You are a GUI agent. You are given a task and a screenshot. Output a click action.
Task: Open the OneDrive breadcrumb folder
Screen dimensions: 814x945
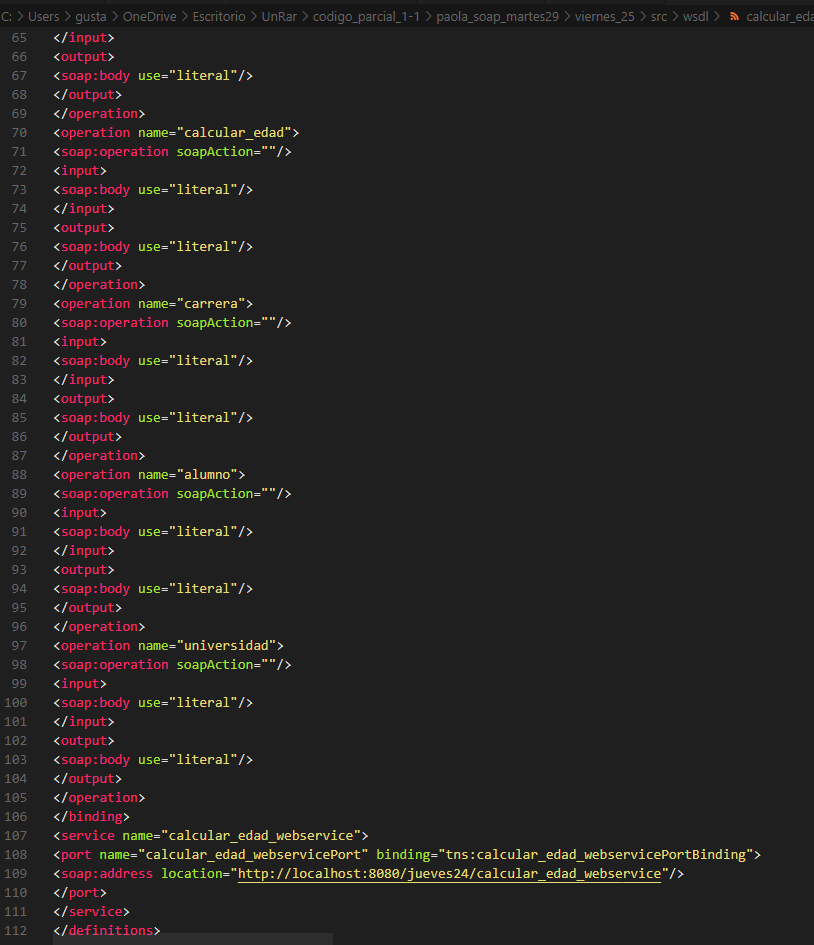(148, 17)
